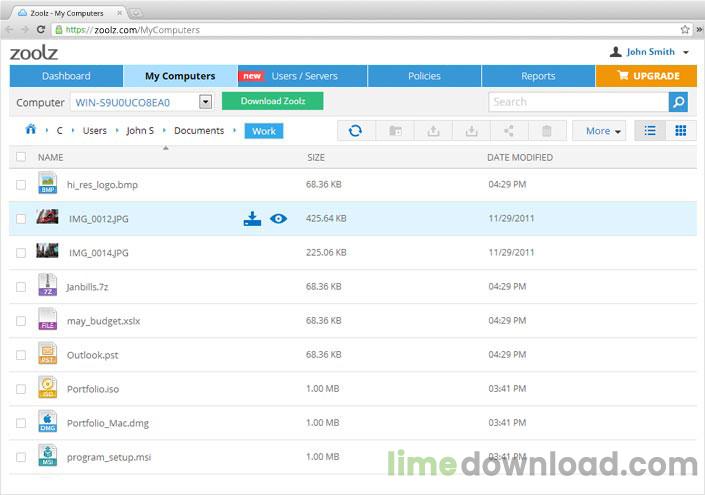Viewport: 705px width, 495px height.
Task: Click the search magnifier button
Action: [x=678, y=102]
